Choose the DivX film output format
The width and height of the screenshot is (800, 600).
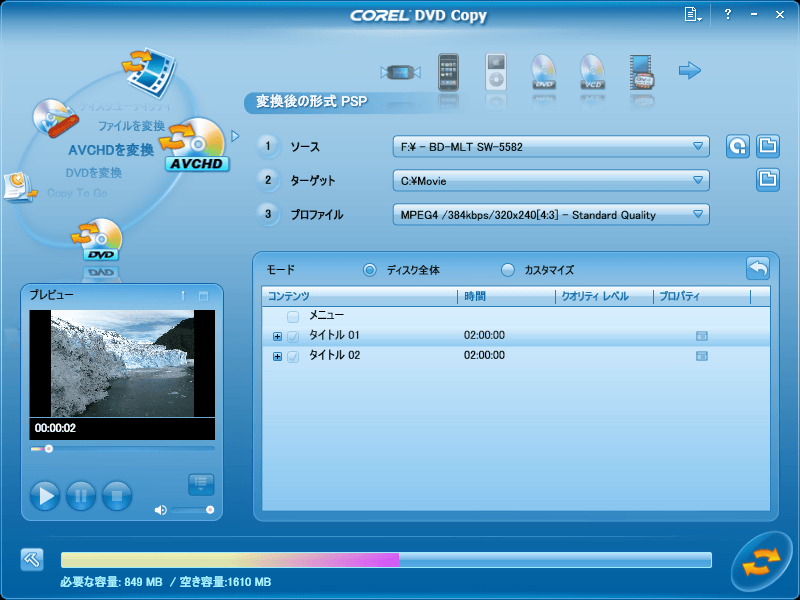click(641, 72)
